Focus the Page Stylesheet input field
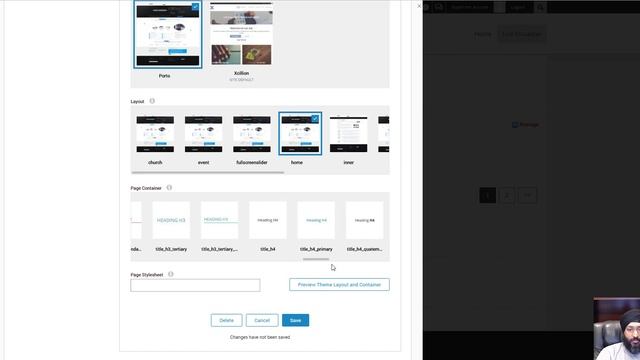Image resolution: width=640 pixels, height=360 pixels. click(x=195, y=285)
